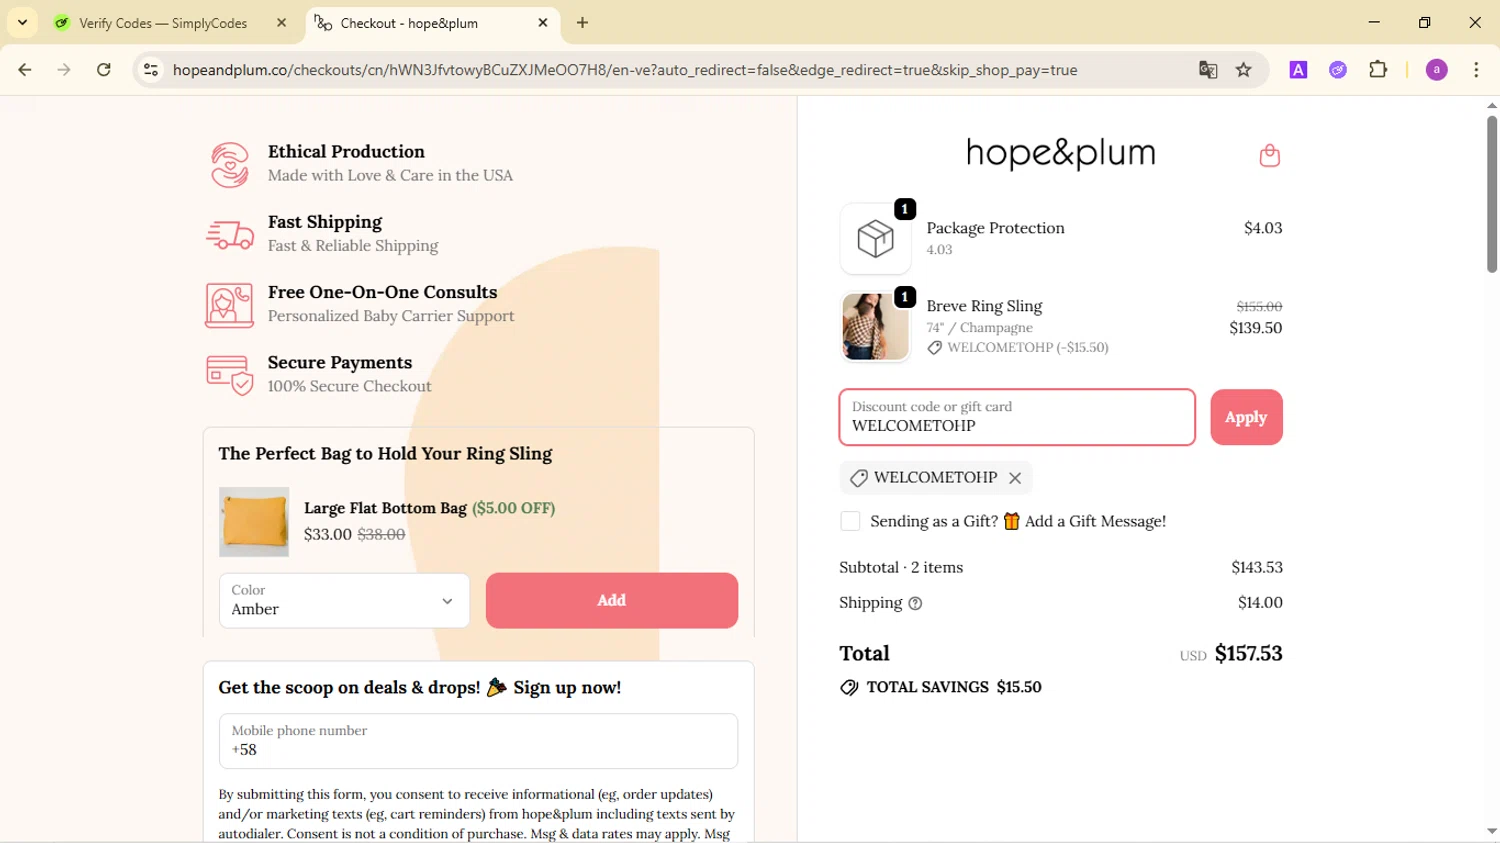Viewport: 1500px width, 843px height.
Task: Click the '74" / Champagne' variant text
Action: (979, 328)
